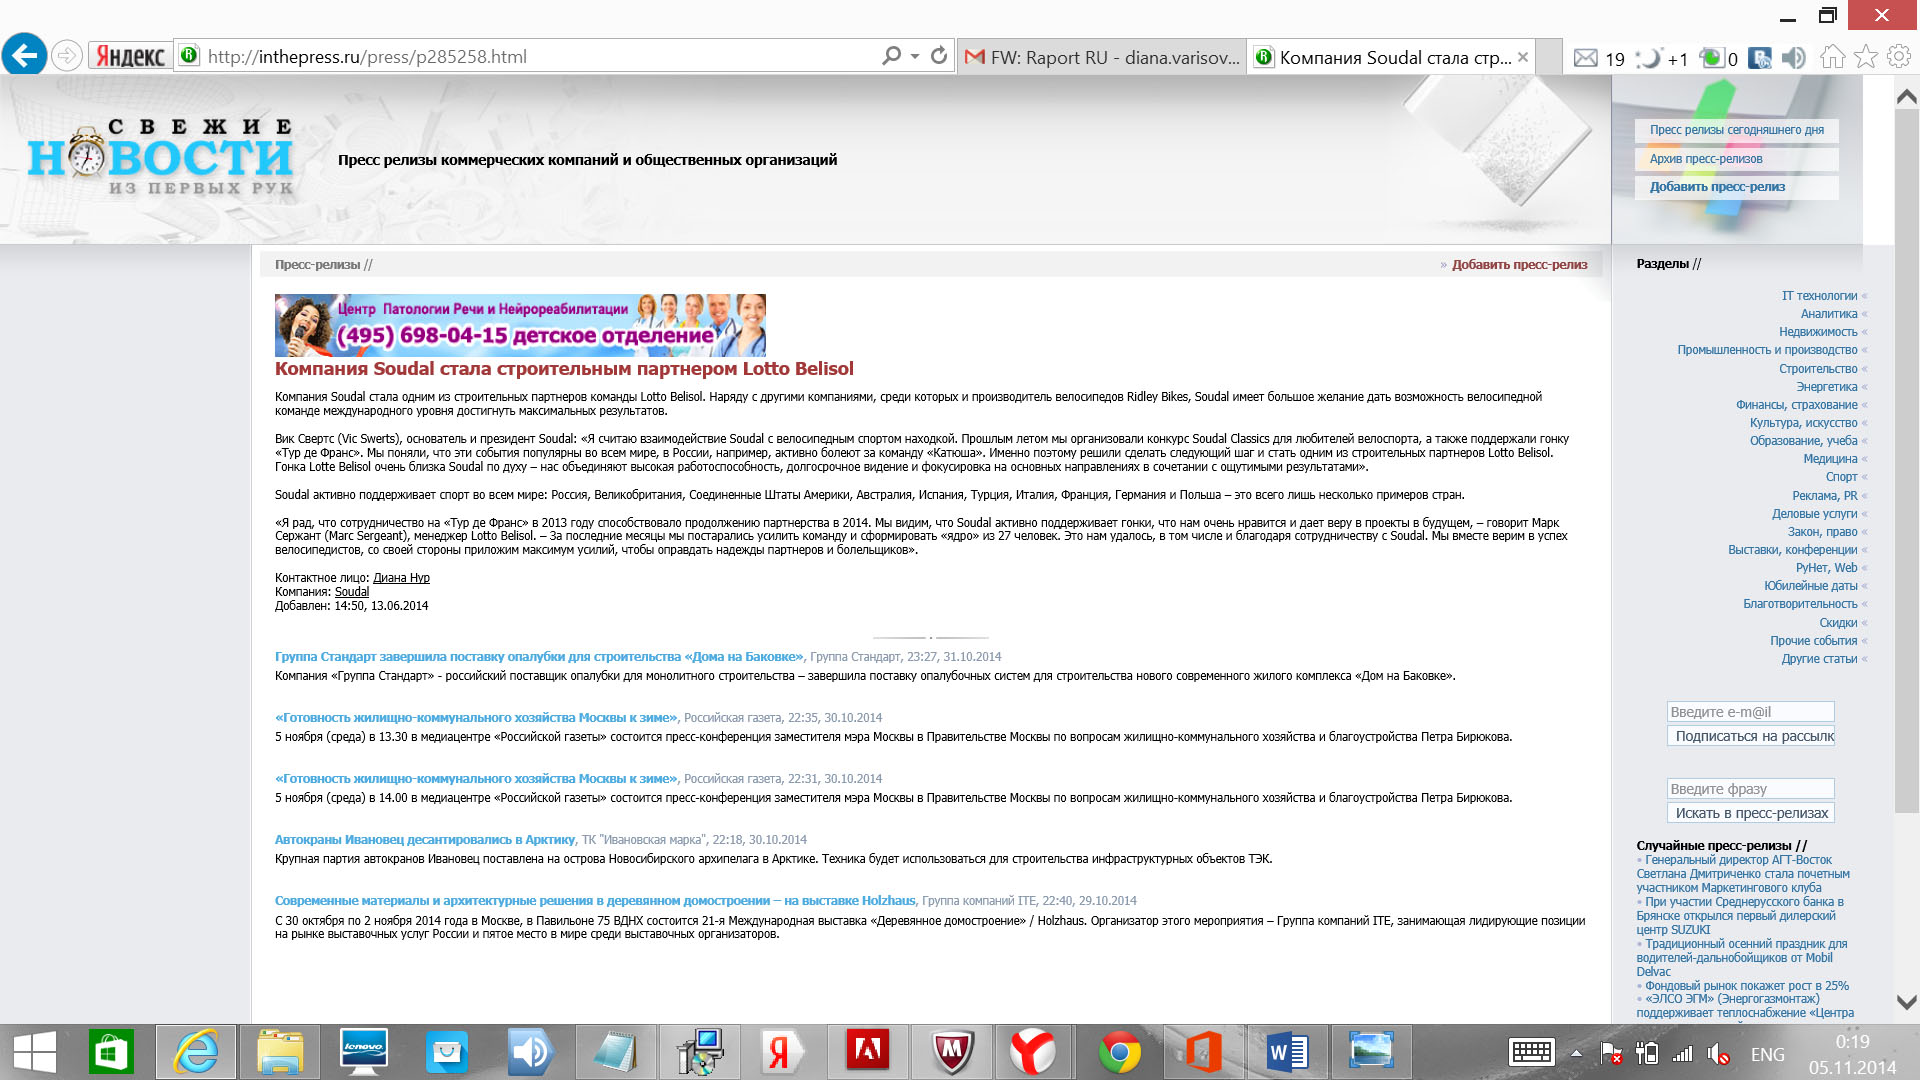Click the Свежие Новости site logo
1920x1080 pixels.
coord(160,156)
